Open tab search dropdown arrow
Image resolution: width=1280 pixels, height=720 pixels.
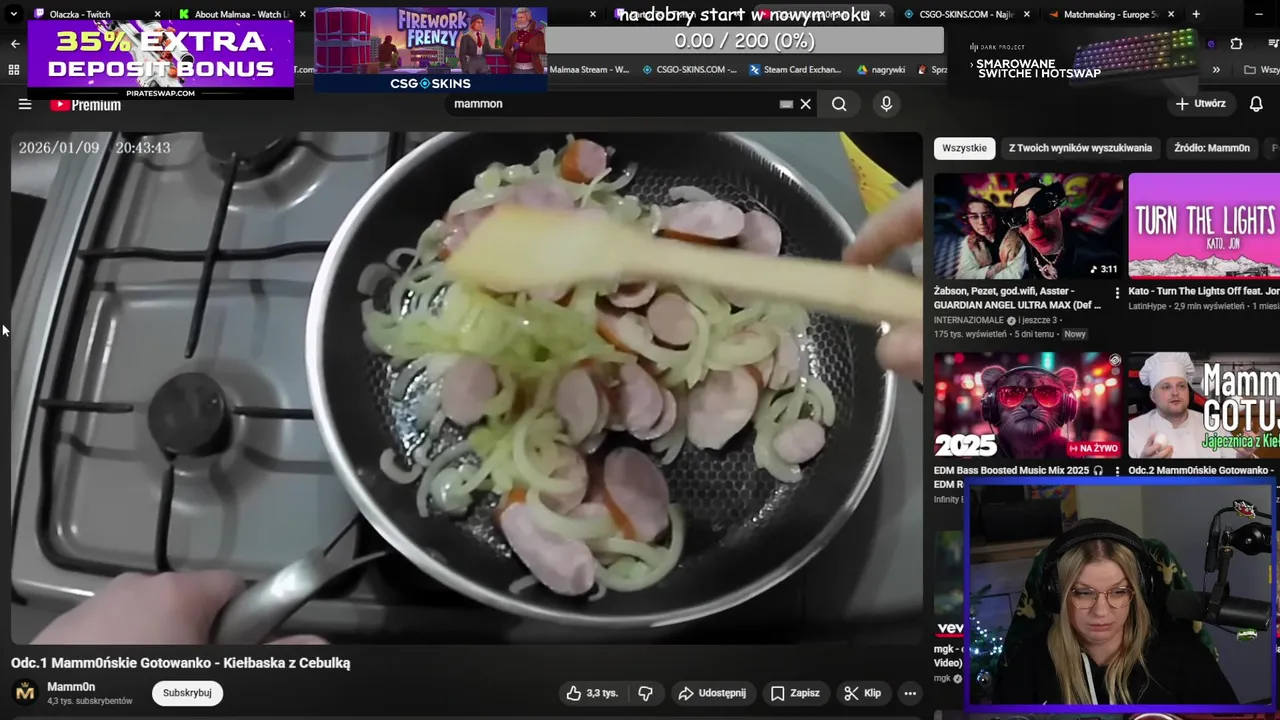coord(14,14)
